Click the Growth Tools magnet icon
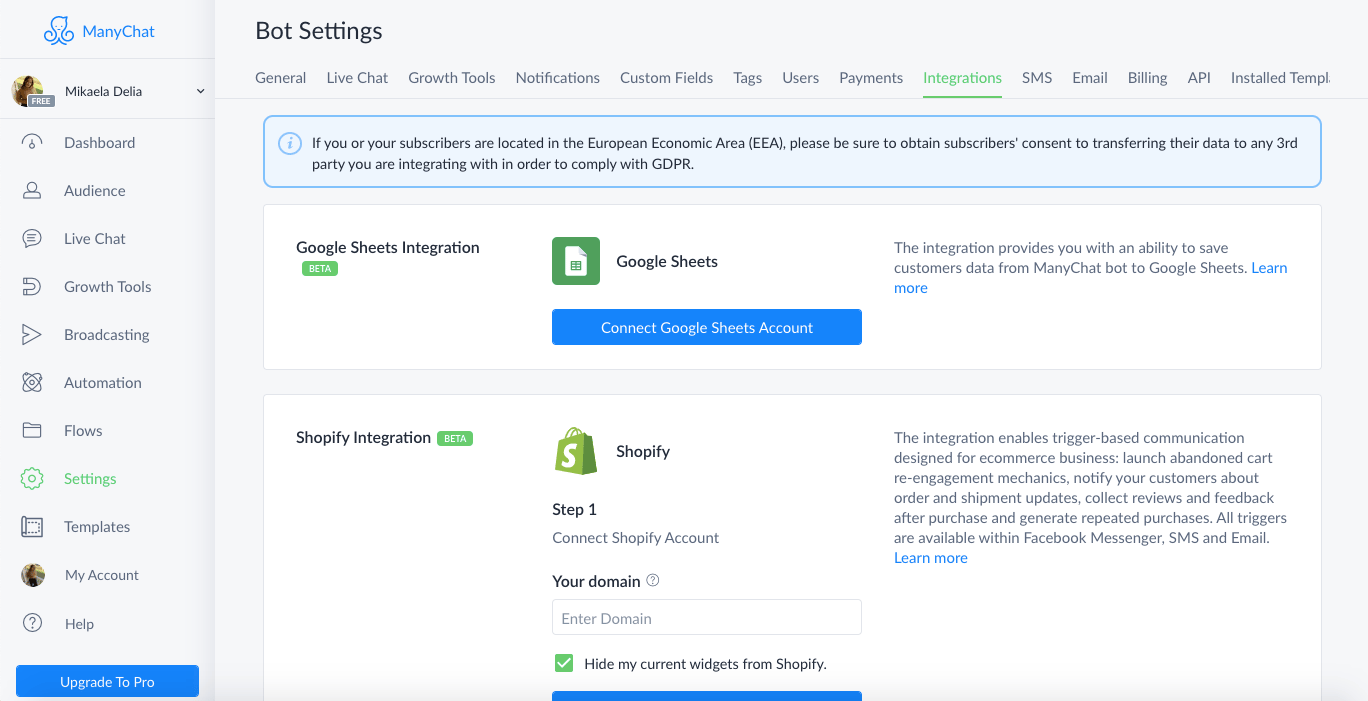The width and height of the screenshot is (1368, 701). 32,287
